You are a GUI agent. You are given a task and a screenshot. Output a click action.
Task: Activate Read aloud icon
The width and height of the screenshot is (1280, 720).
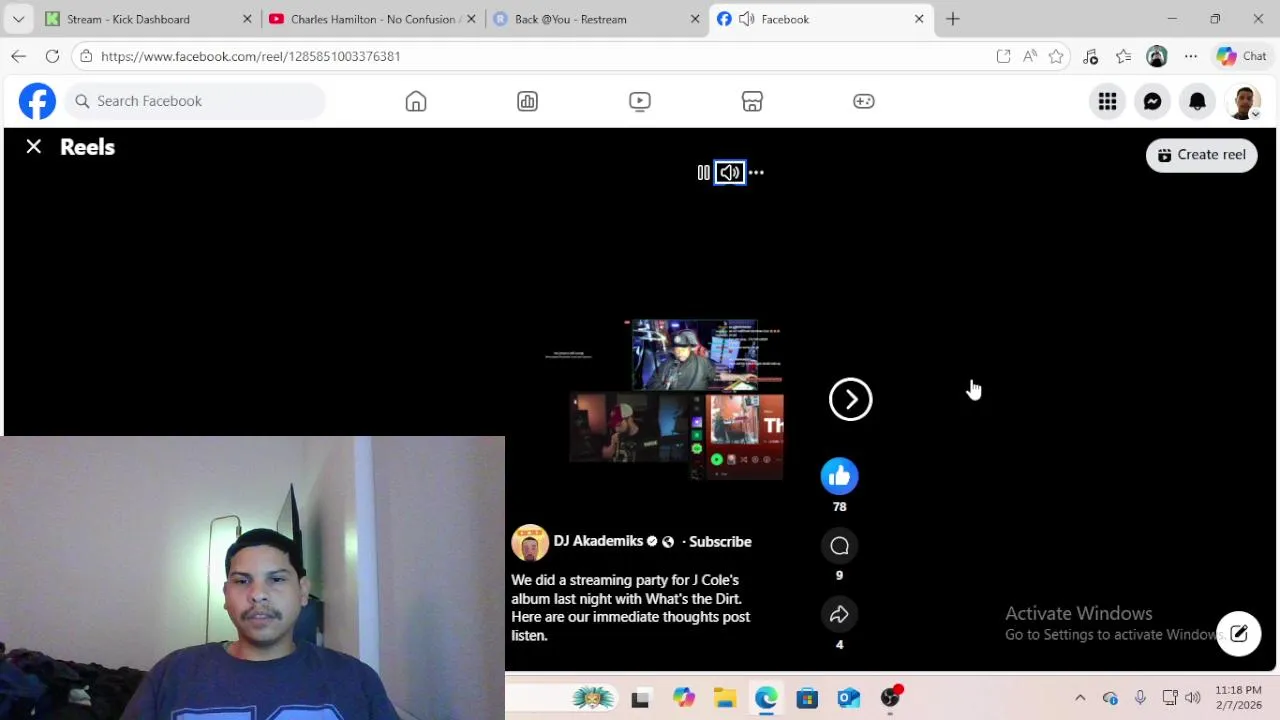tap(1030, 56)
